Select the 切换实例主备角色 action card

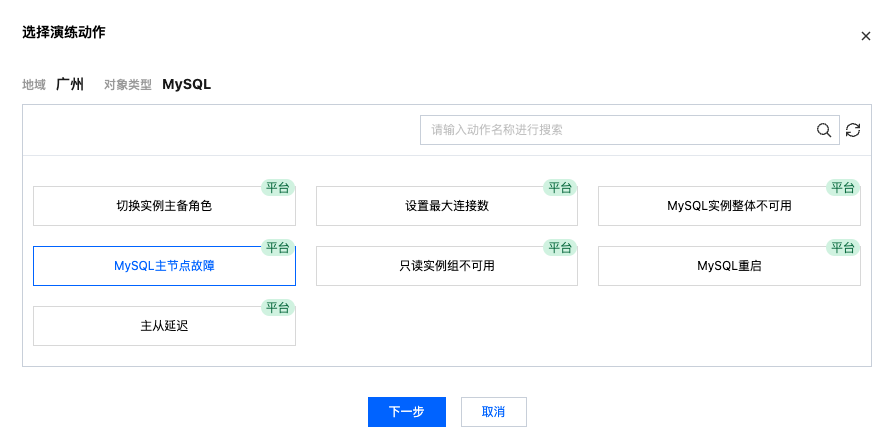pos(164,206)
